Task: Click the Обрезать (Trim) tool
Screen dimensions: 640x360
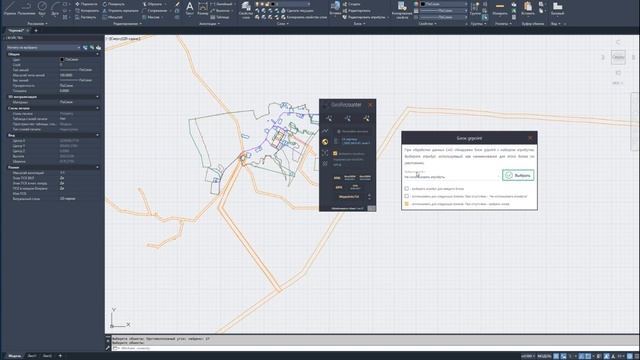Action: (x=152, y=4)
